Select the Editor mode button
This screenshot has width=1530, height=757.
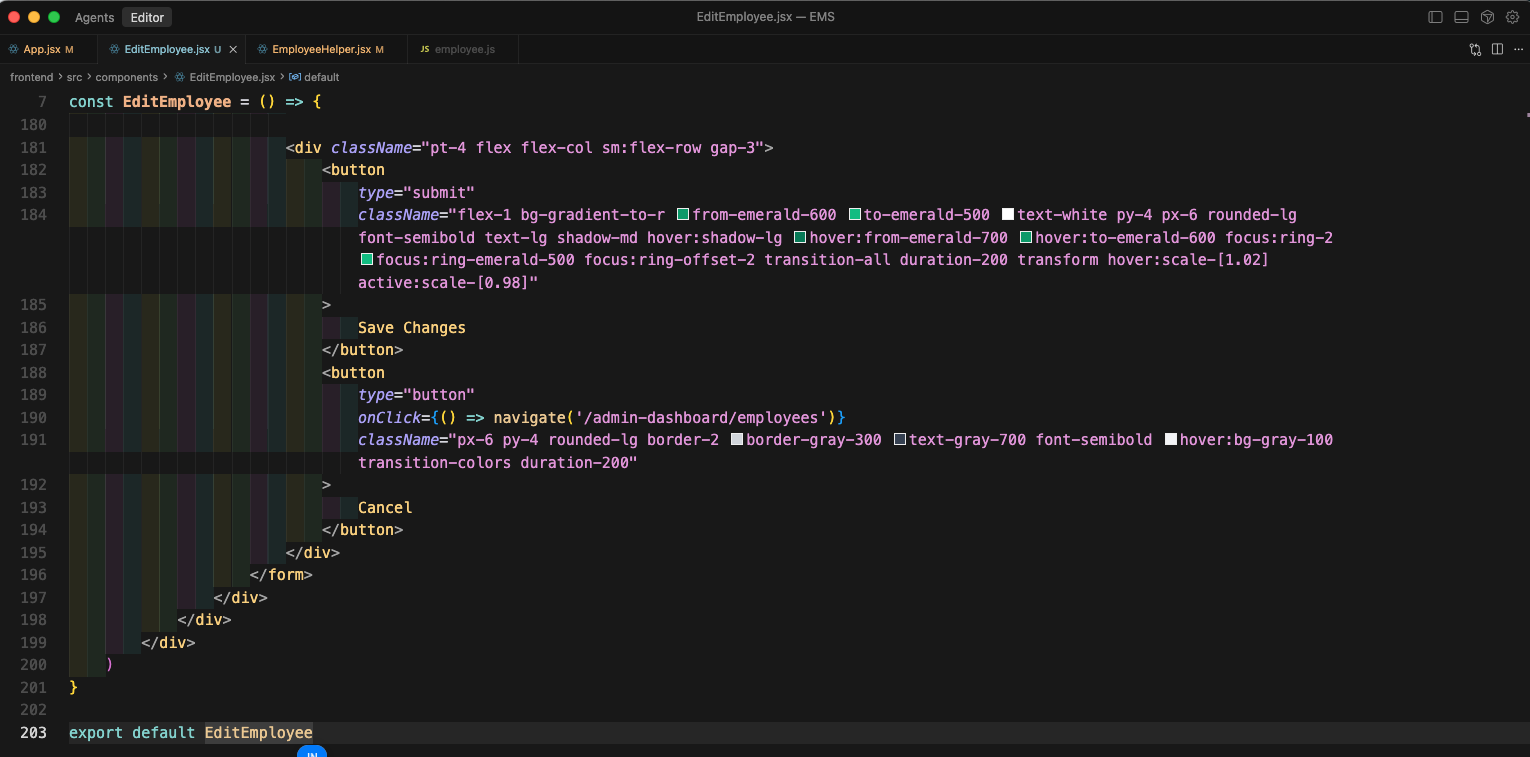(147, 17)
